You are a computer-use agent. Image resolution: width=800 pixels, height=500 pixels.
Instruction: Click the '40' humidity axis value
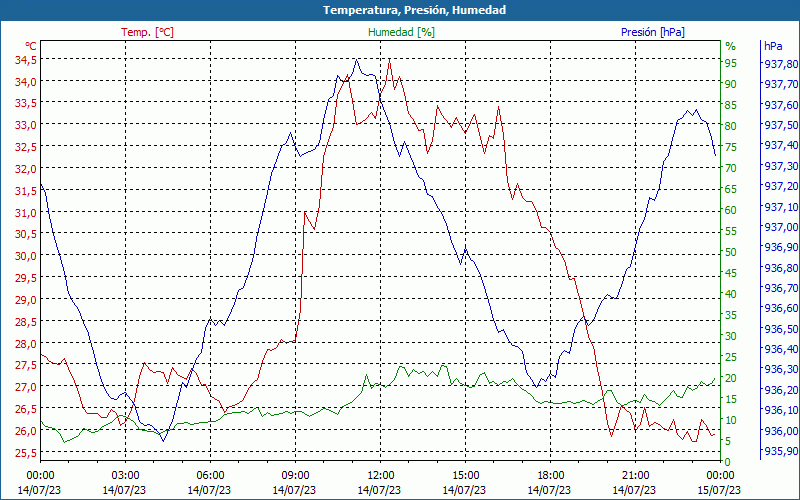(731, 294)
